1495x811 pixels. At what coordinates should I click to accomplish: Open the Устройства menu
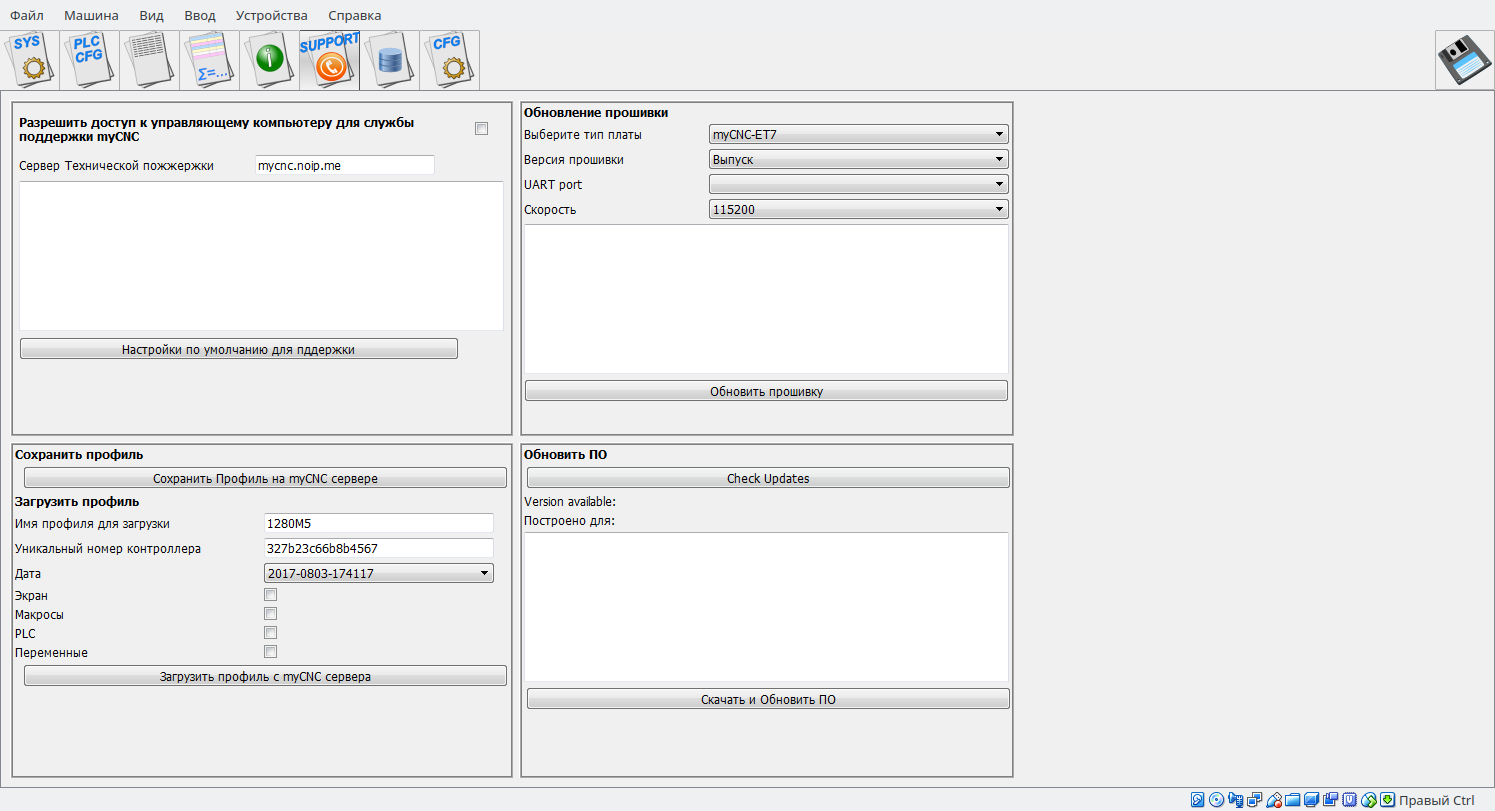[272, 15]
